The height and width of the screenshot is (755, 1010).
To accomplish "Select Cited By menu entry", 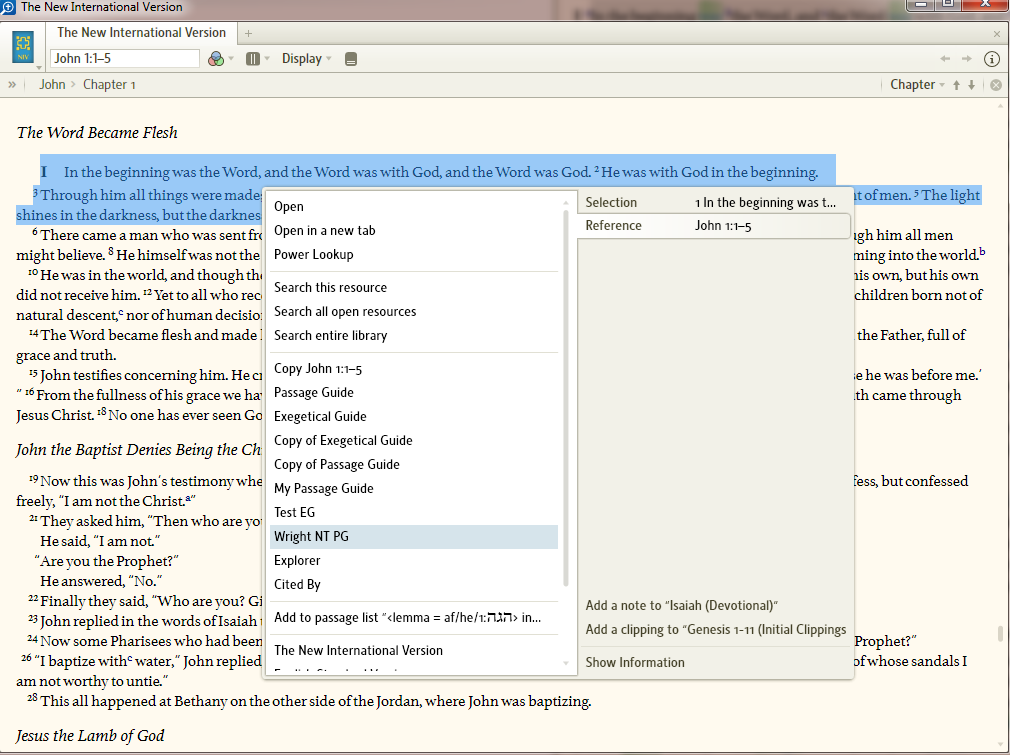I will coord(414,584).
